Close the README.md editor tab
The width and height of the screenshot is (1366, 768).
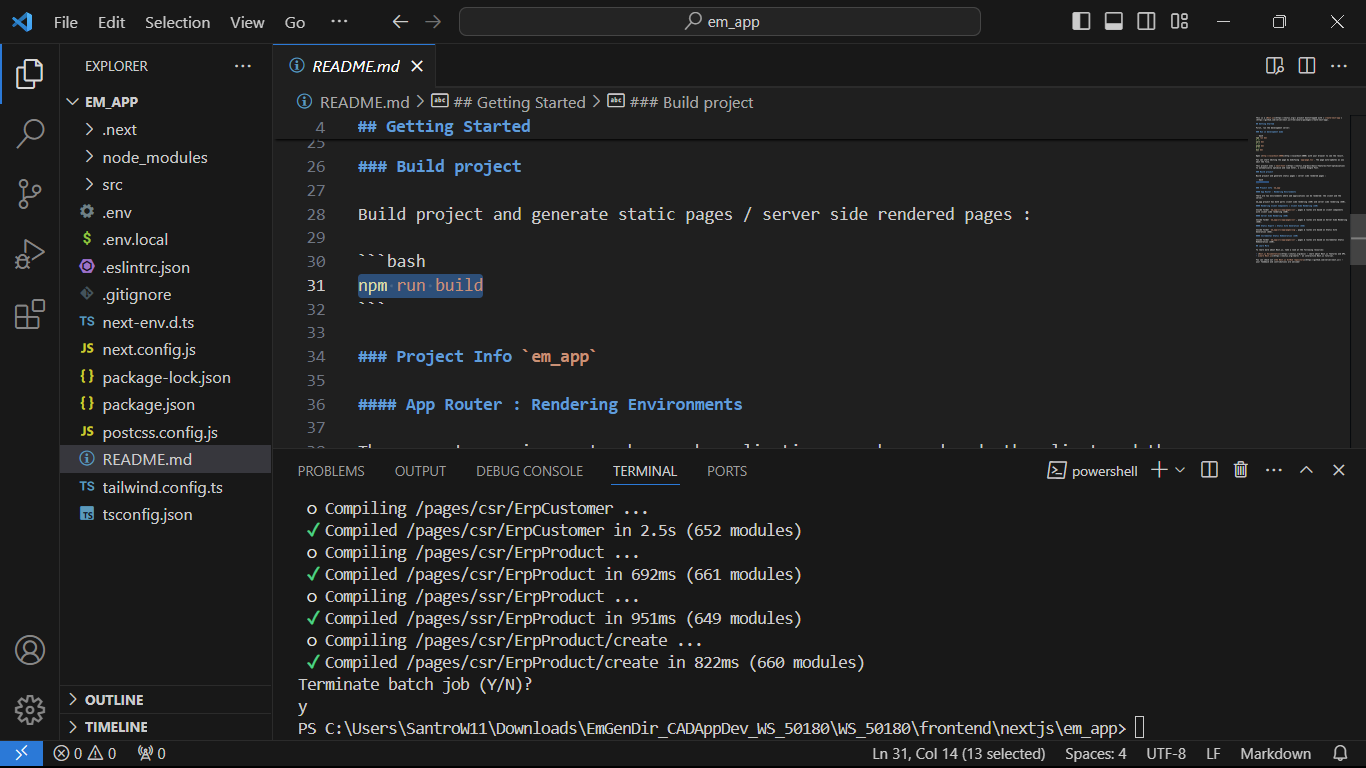417,66
